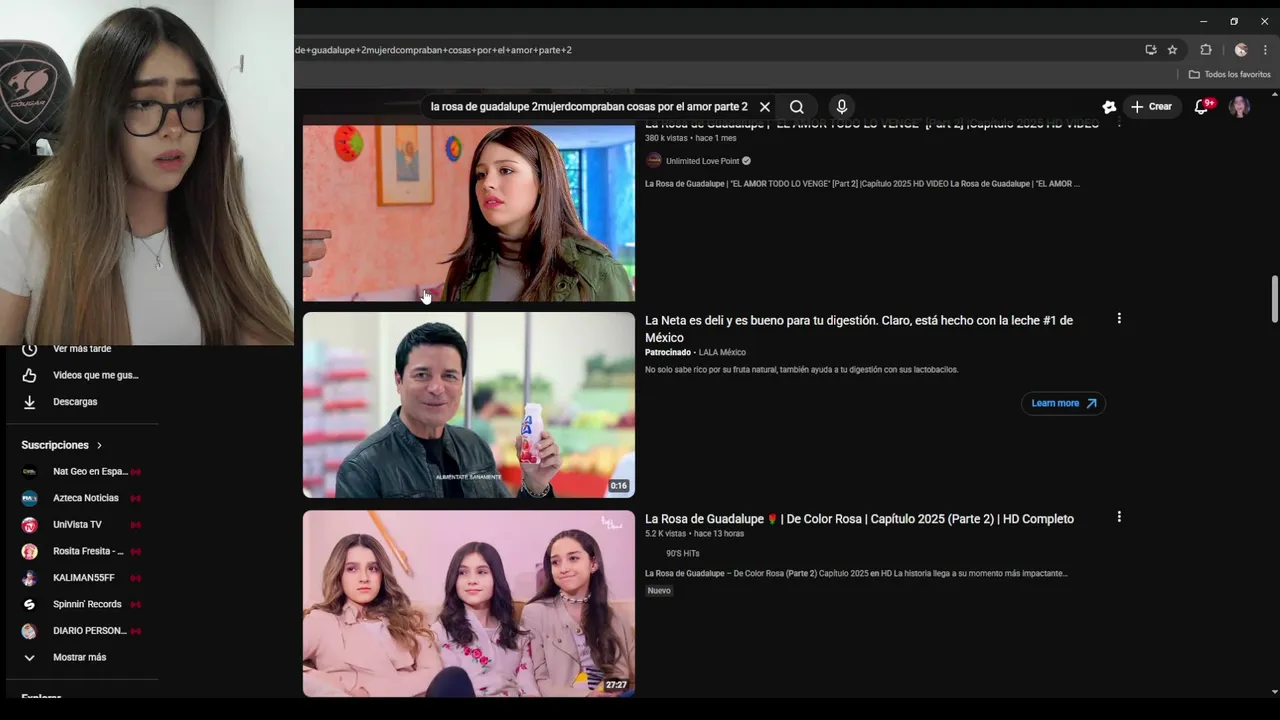Play the De Color Rosa thumbnail

pyautogui.click(x=469, y=604)
